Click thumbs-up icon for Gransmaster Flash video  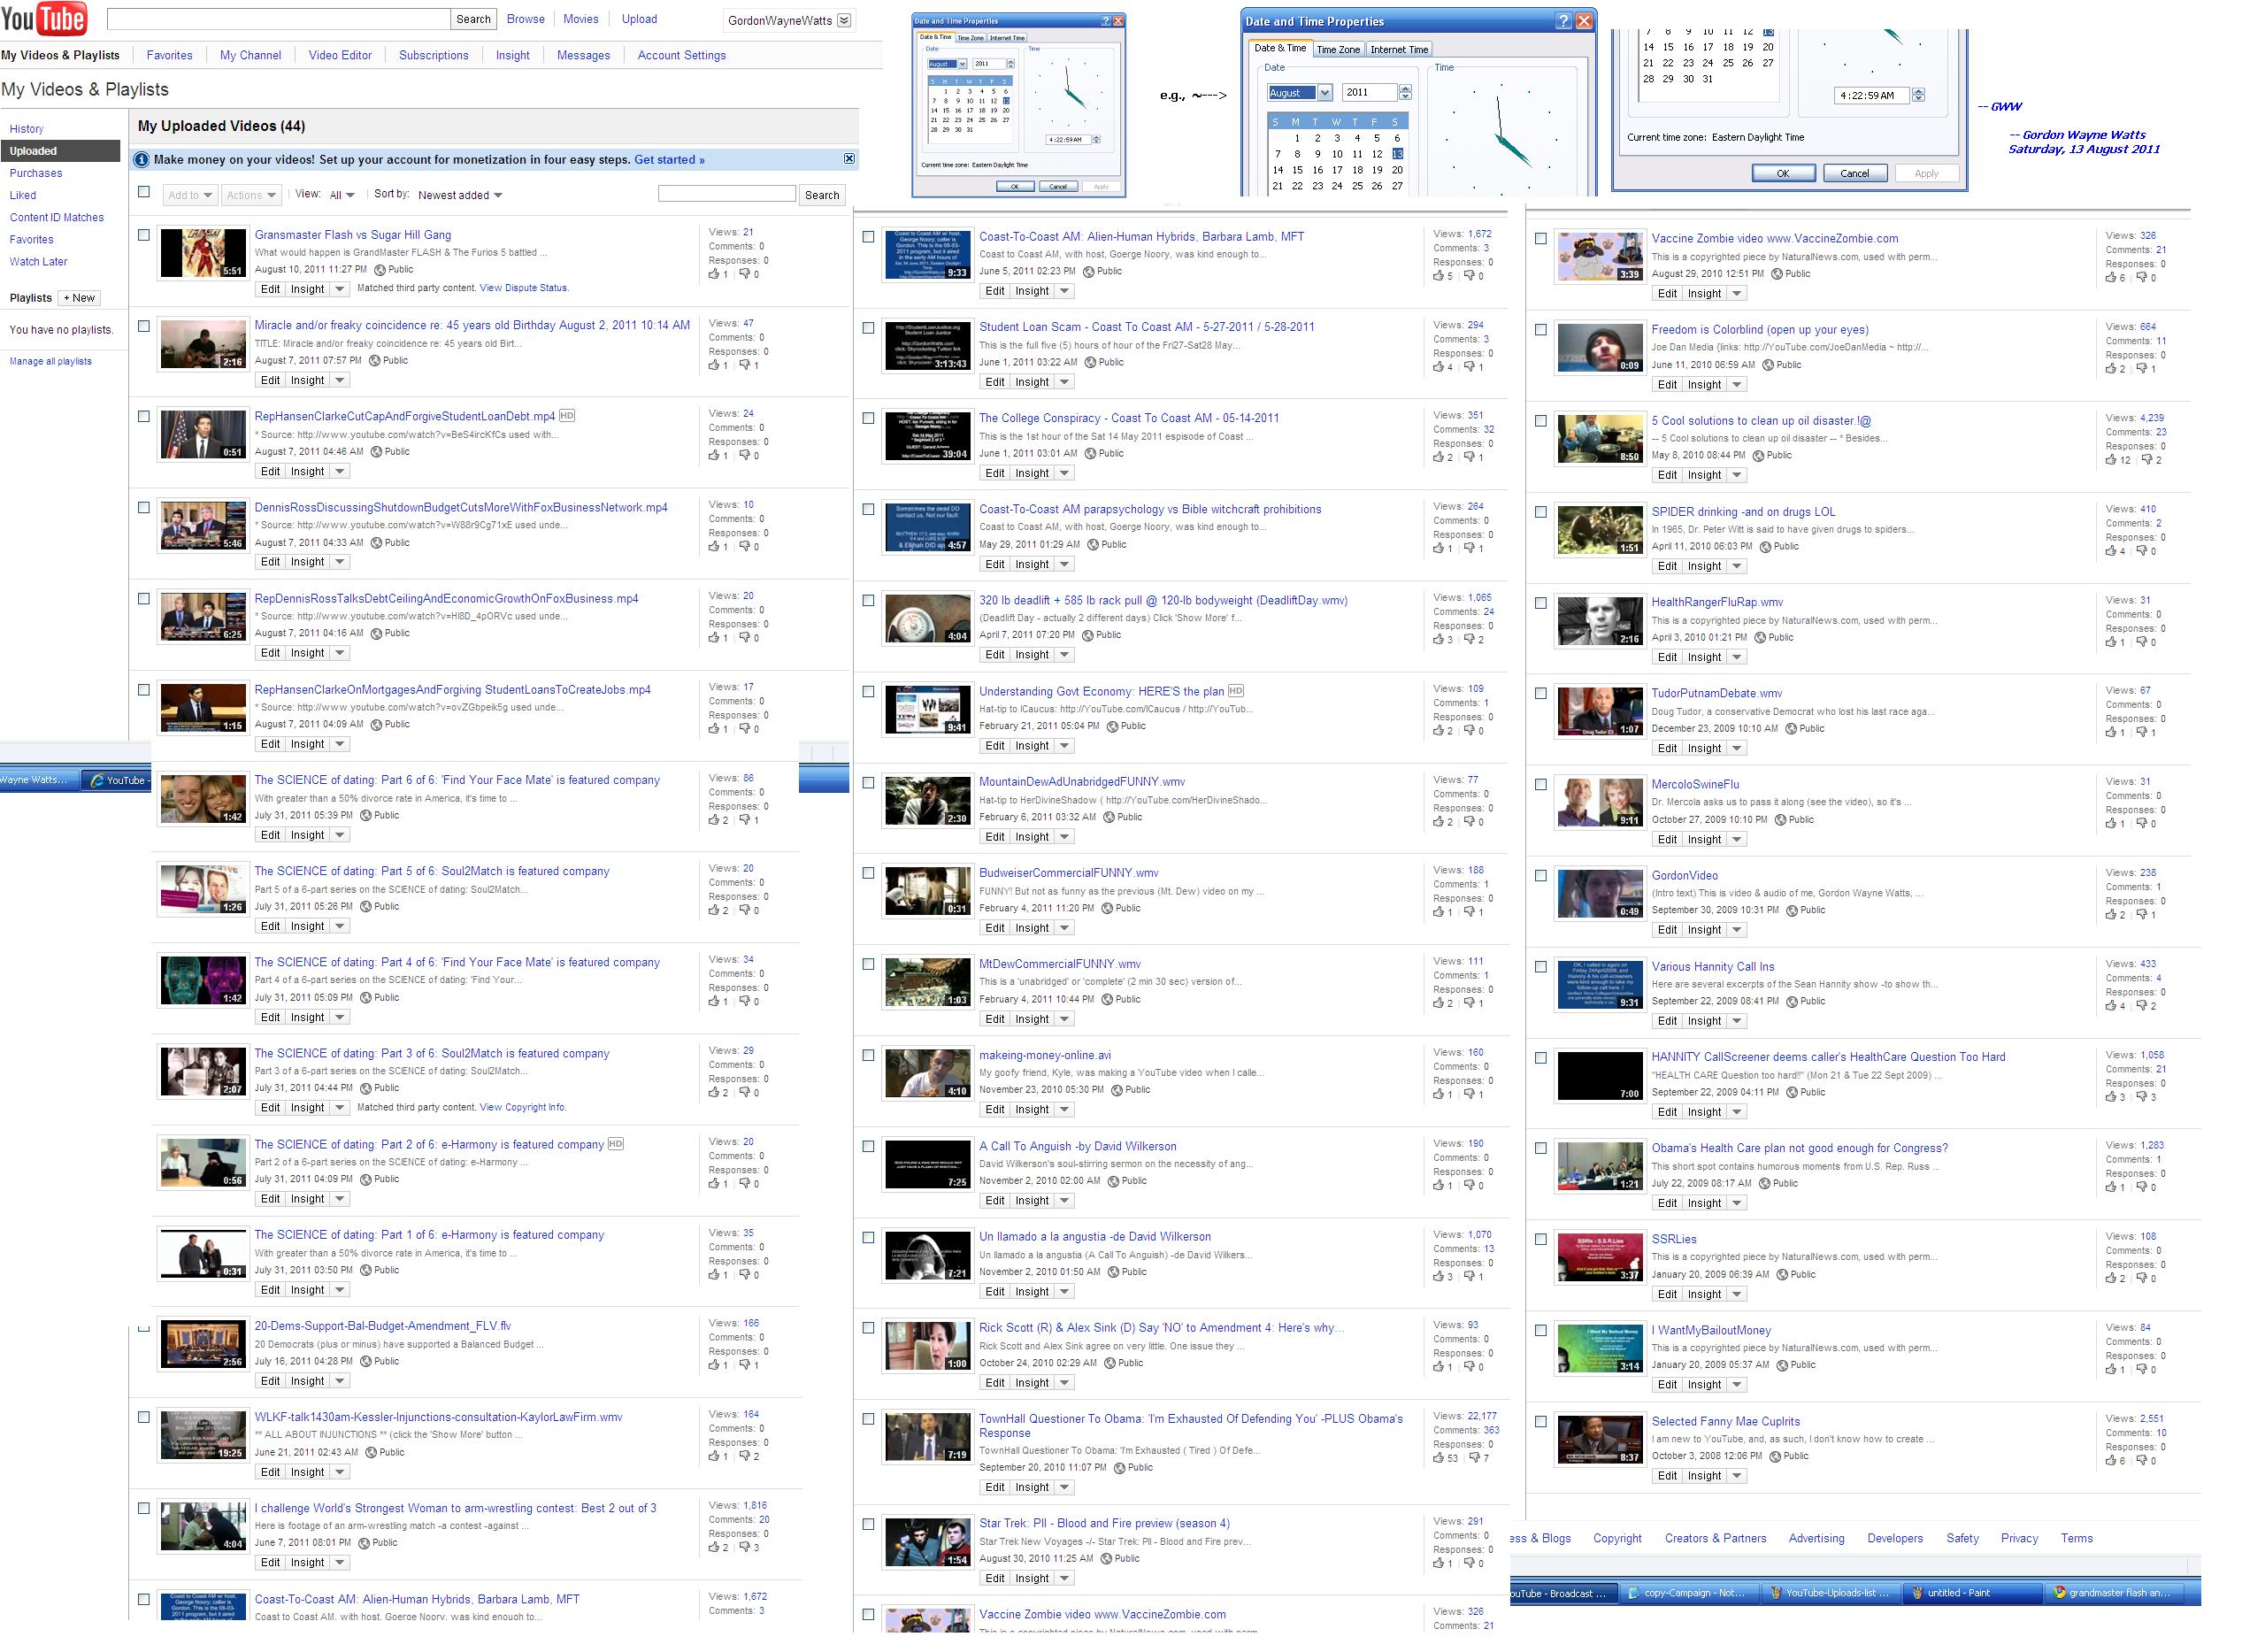click(x=714, y=274)
